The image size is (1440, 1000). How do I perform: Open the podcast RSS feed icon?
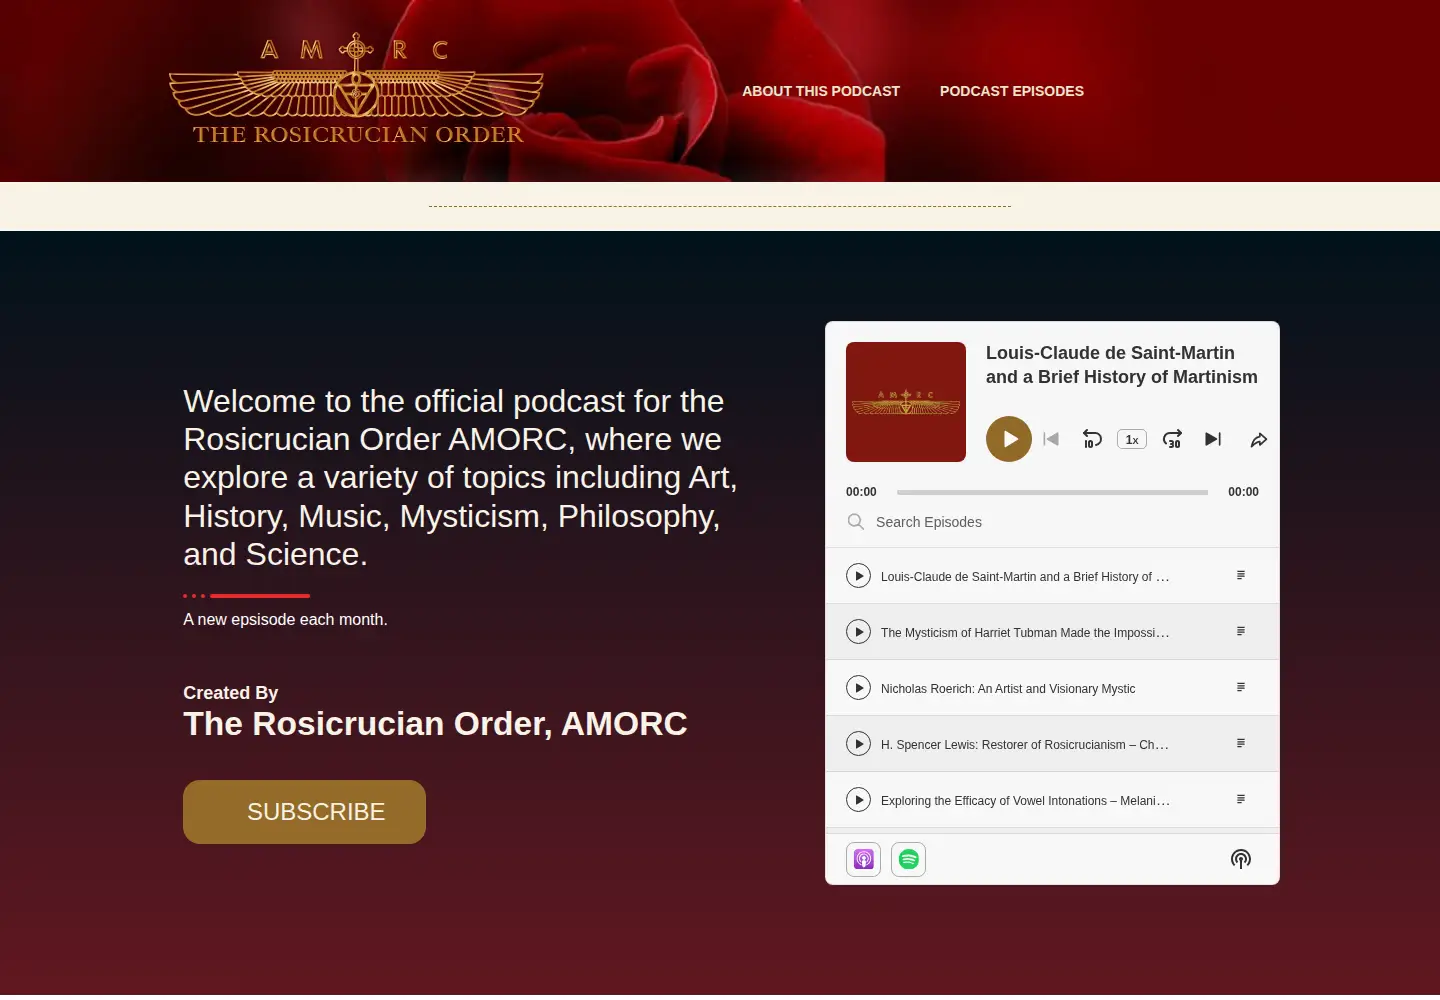point(1241,859)
